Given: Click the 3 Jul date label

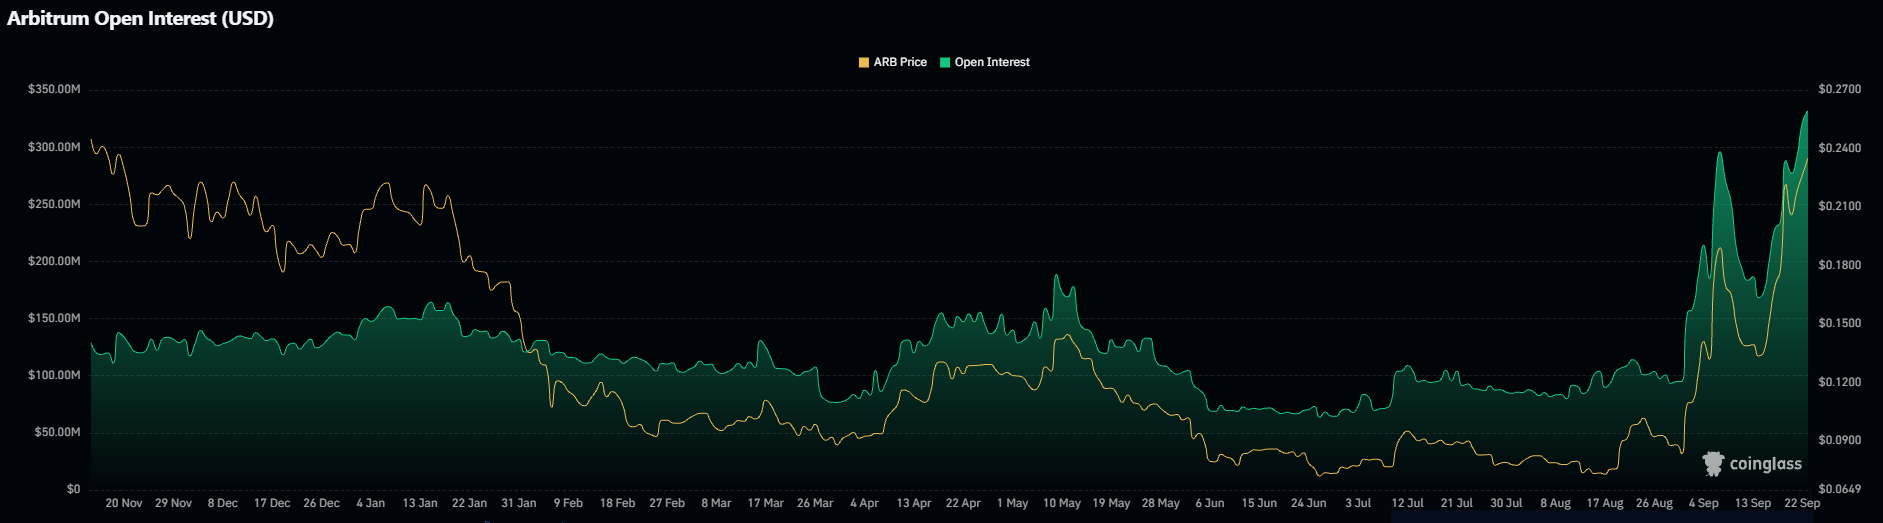Looking at the screenshot, I should click(1358, 503).
